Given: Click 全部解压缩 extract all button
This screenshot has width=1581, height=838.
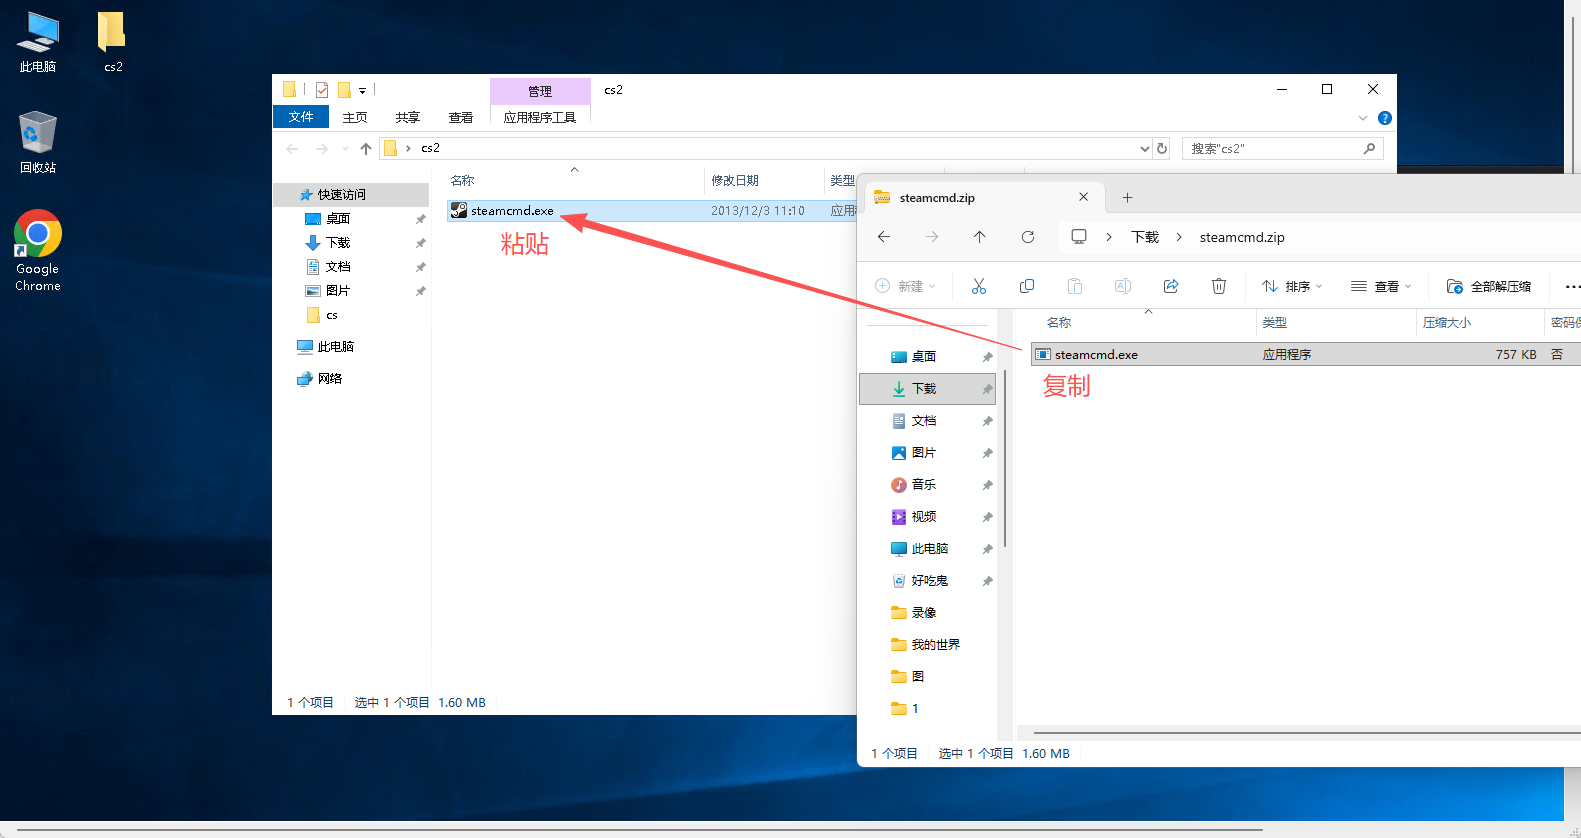Looking at the screenshot, I should pos(1489,287).
